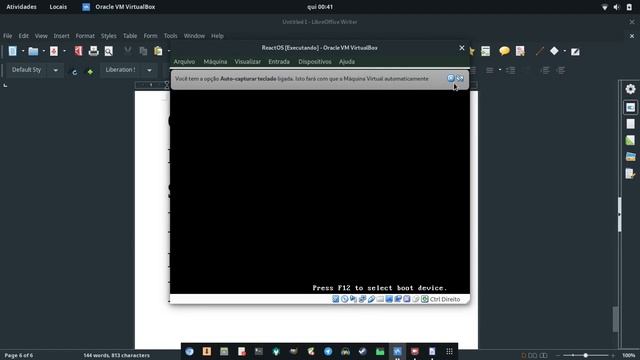Open the sidebar settings gear
Image resolution: width=640 pixels, height=360 pixels.
tap(630, 89)
